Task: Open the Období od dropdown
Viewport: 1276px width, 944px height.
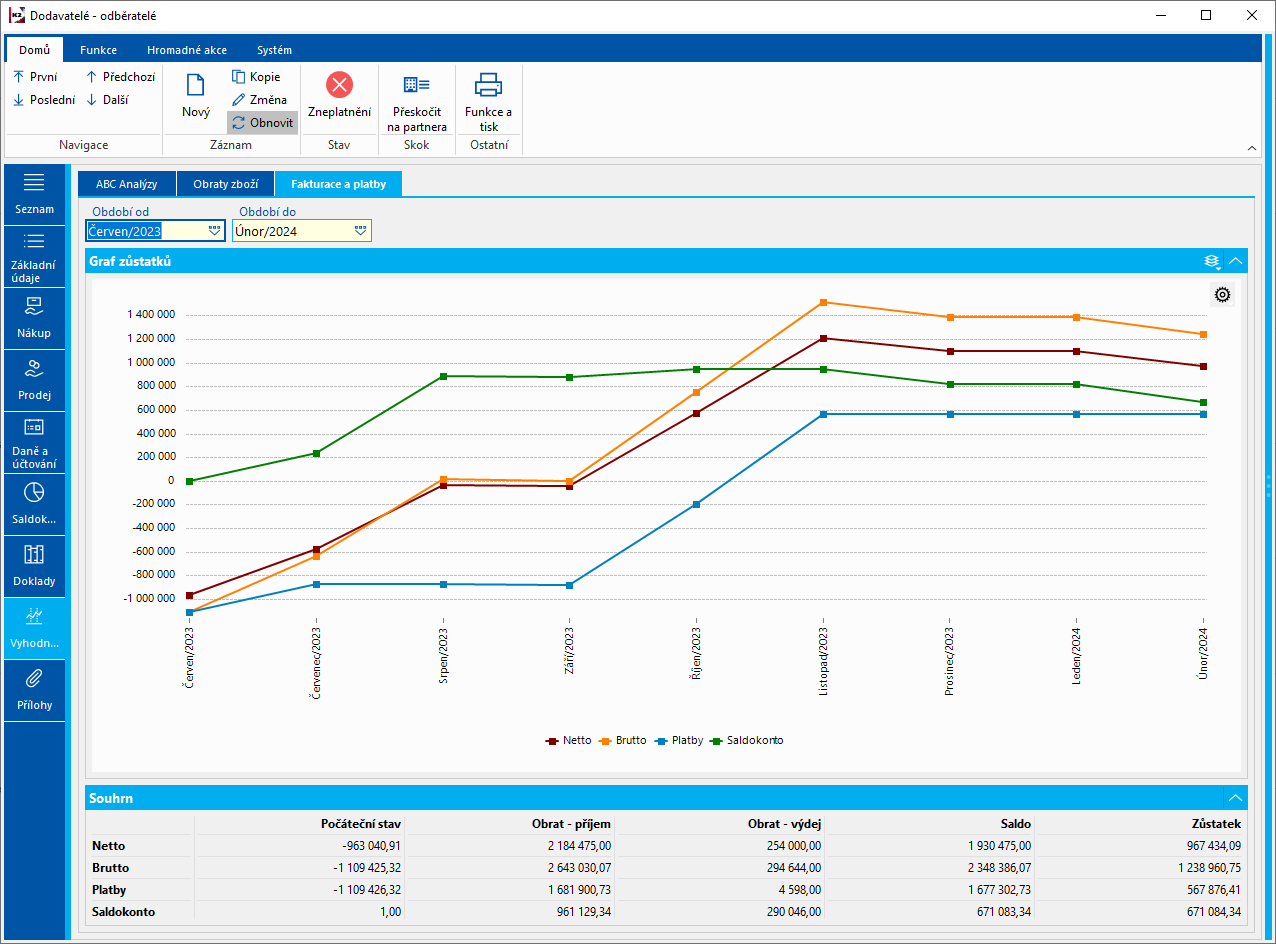Action: [215, 231]
